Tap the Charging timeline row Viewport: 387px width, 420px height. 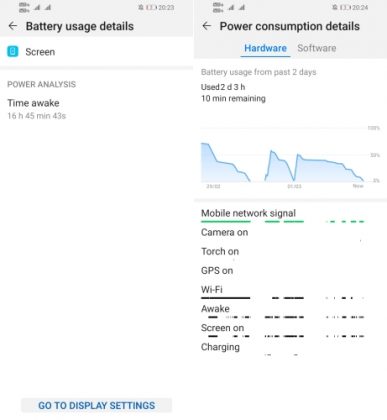(283, 349)
